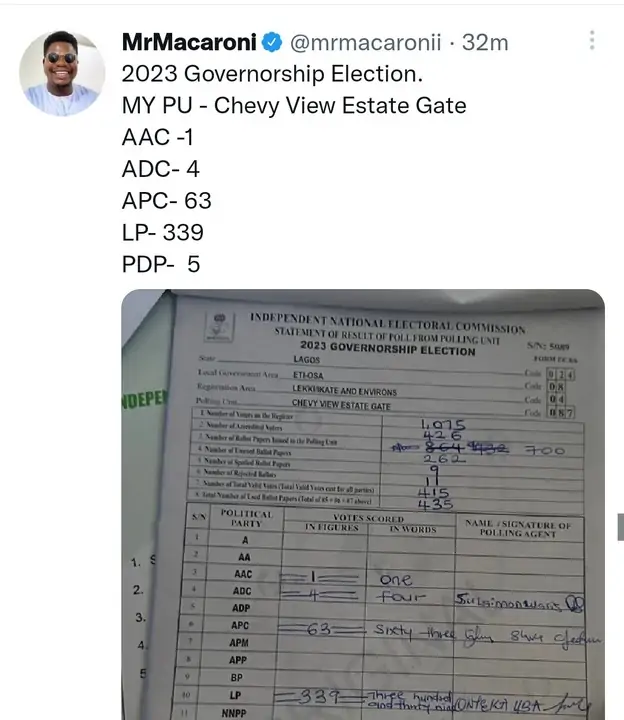
Task: Click the blue verified badge
Action: click(272, 43)
